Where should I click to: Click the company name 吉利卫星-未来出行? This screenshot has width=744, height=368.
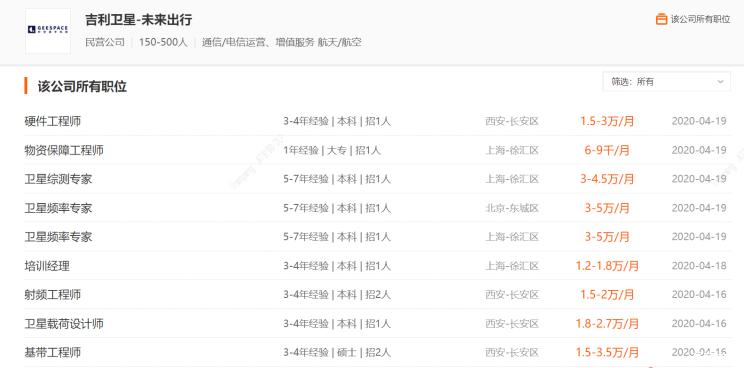point(139,20)
